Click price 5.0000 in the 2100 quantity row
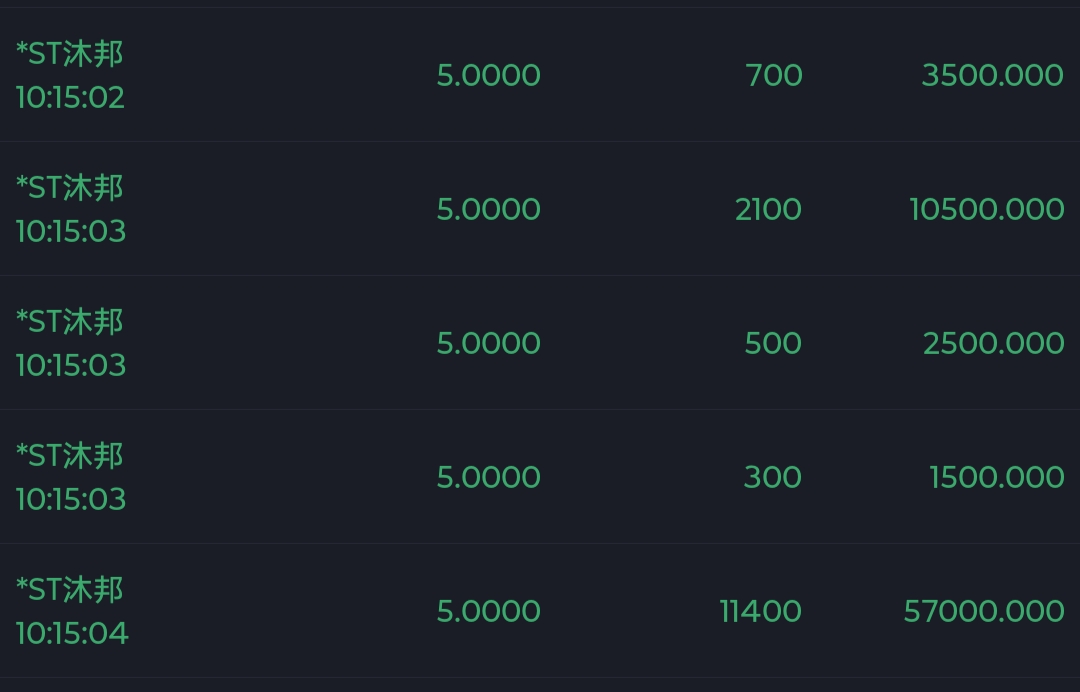 point(488,209)
